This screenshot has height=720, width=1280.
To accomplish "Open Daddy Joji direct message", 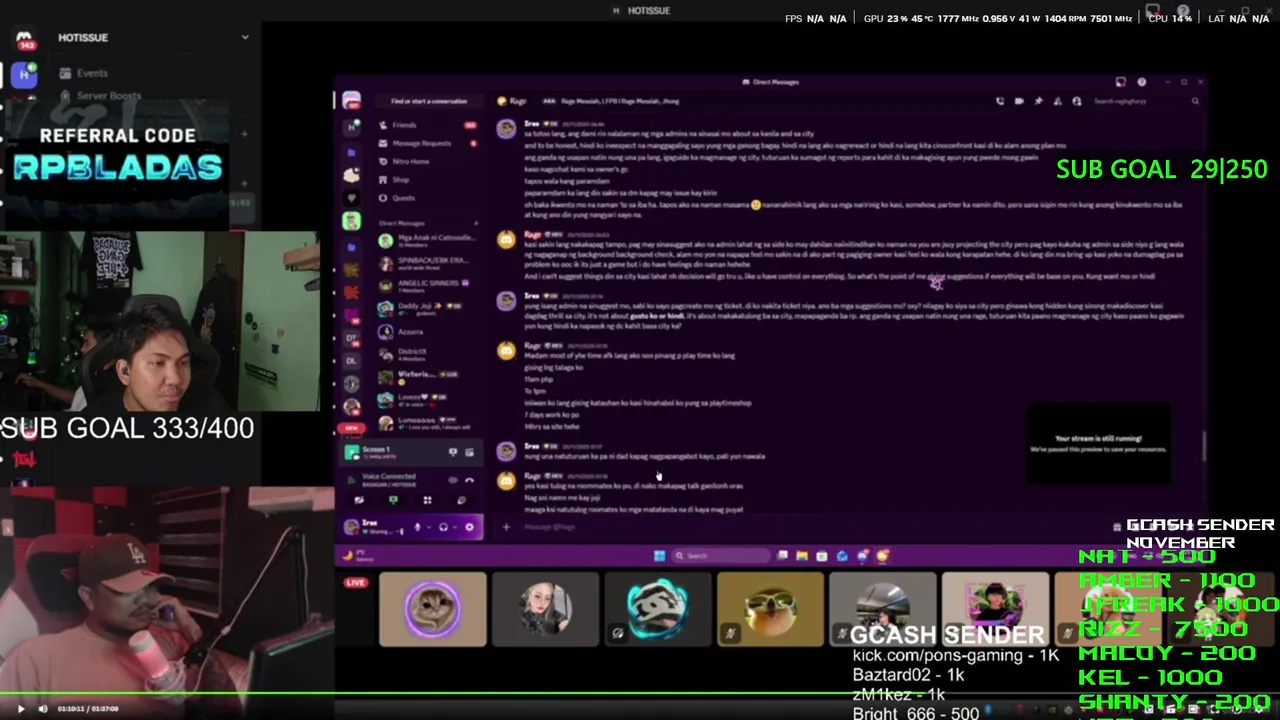I will [428, 308].
